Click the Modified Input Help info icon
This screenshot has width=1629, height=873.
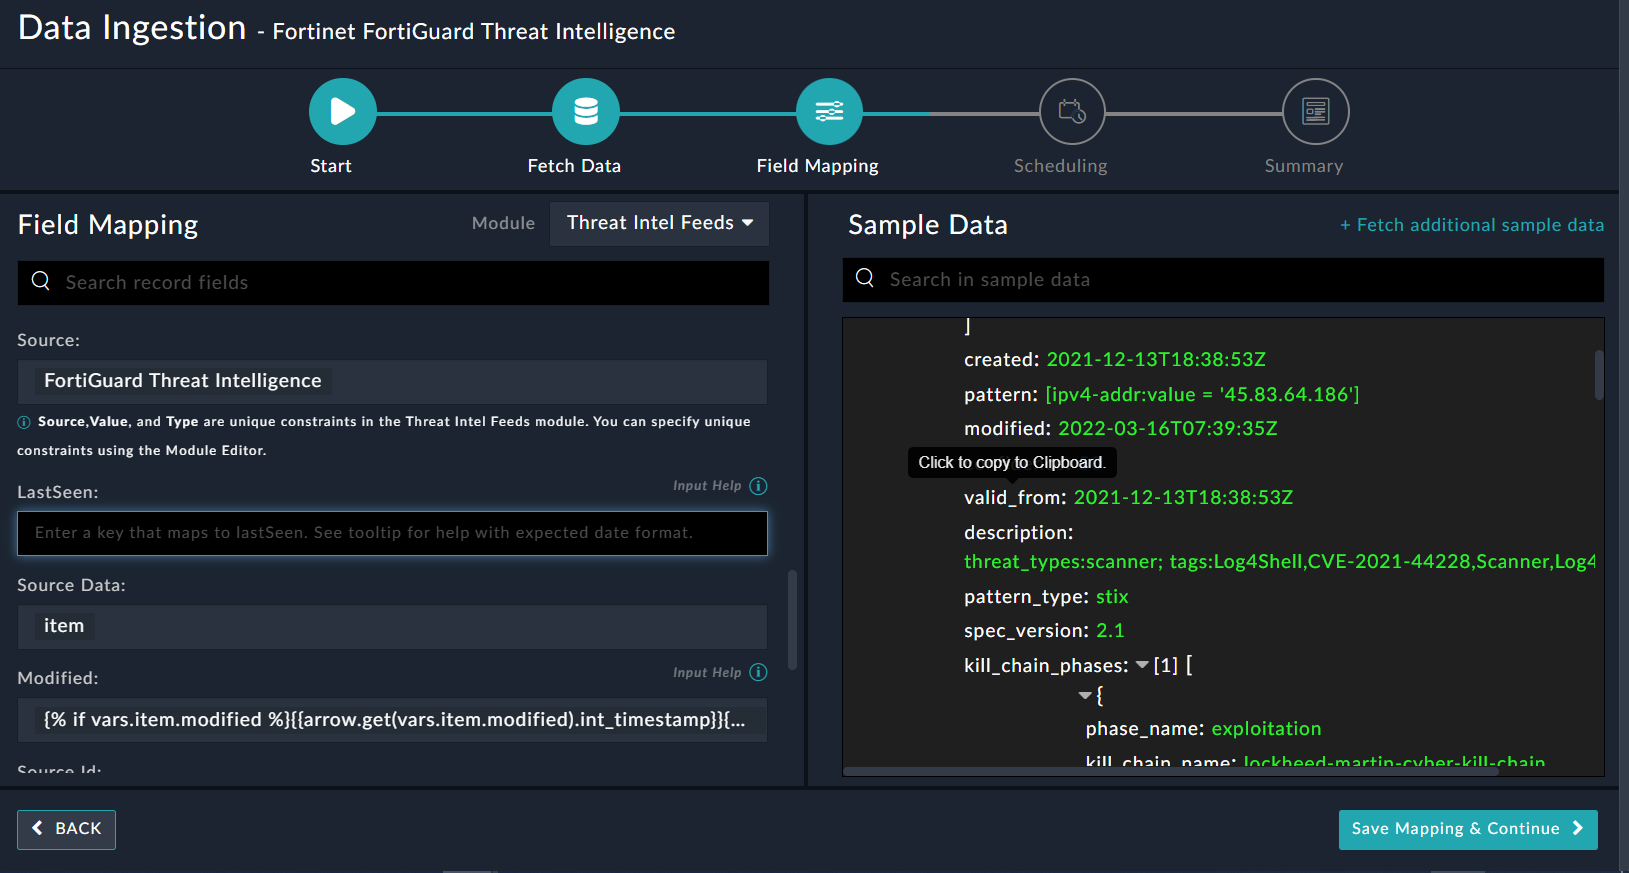[x=758, y=672]
